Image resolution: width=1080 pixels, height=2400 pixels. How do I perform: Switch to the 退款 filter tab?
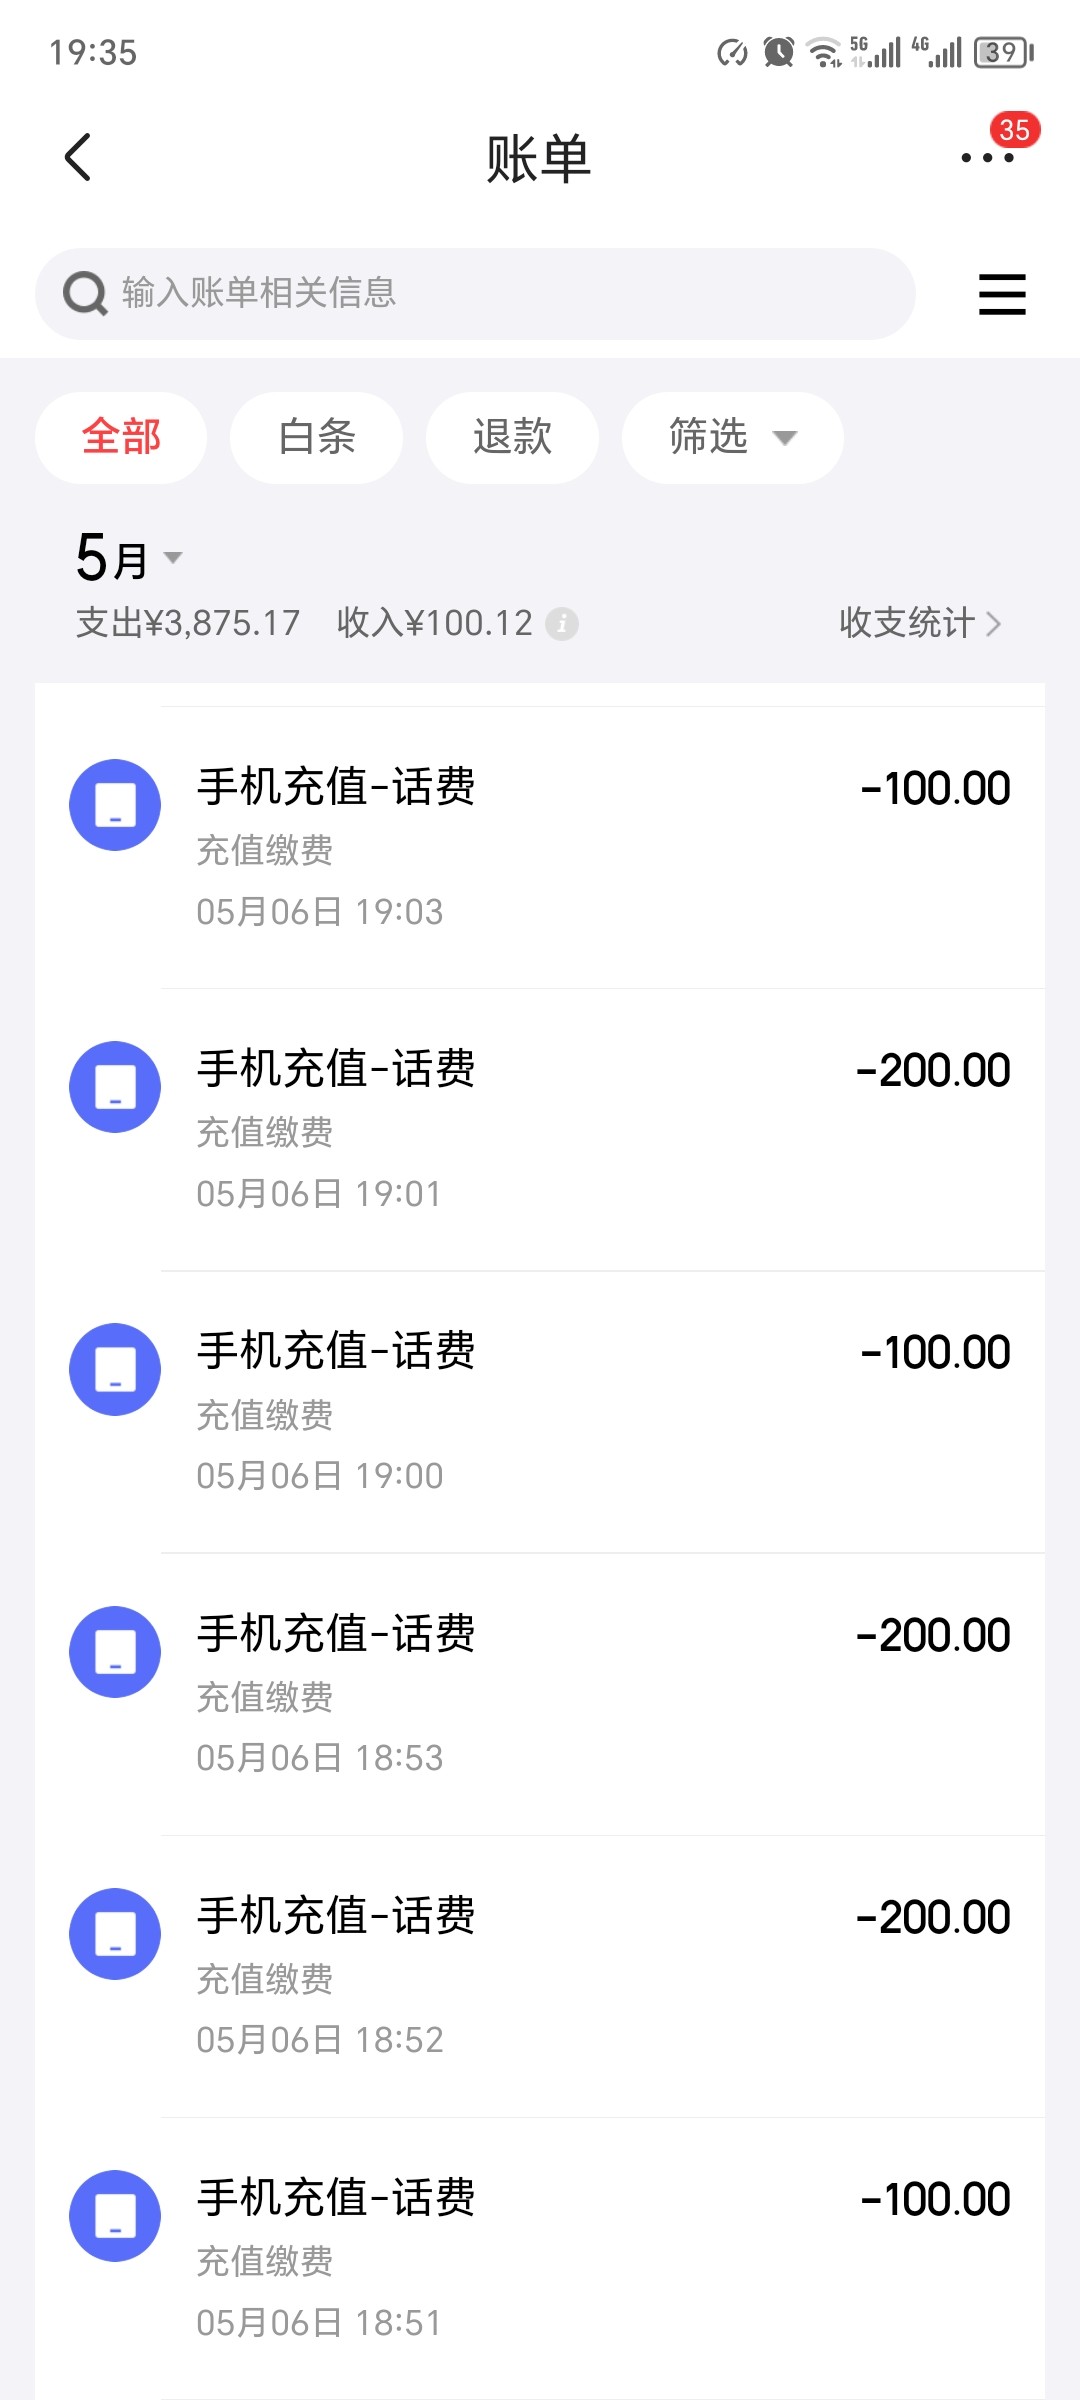(x=512, y=437)
